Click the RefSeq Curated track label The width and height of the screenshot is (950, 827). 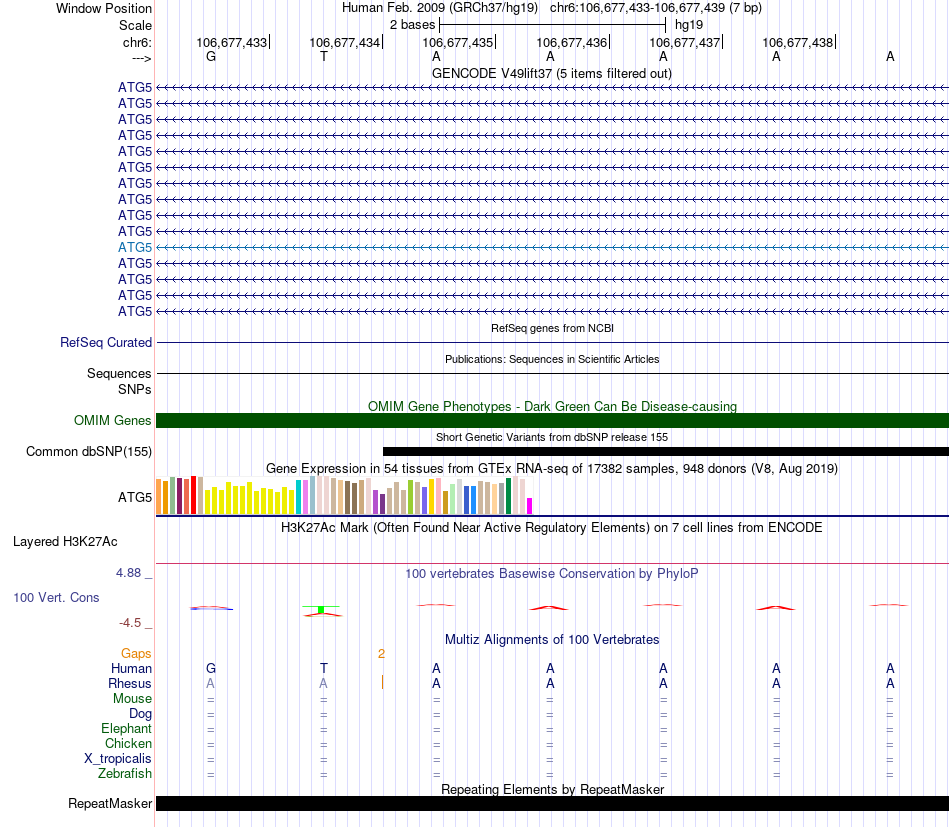(x=106, y=342)
